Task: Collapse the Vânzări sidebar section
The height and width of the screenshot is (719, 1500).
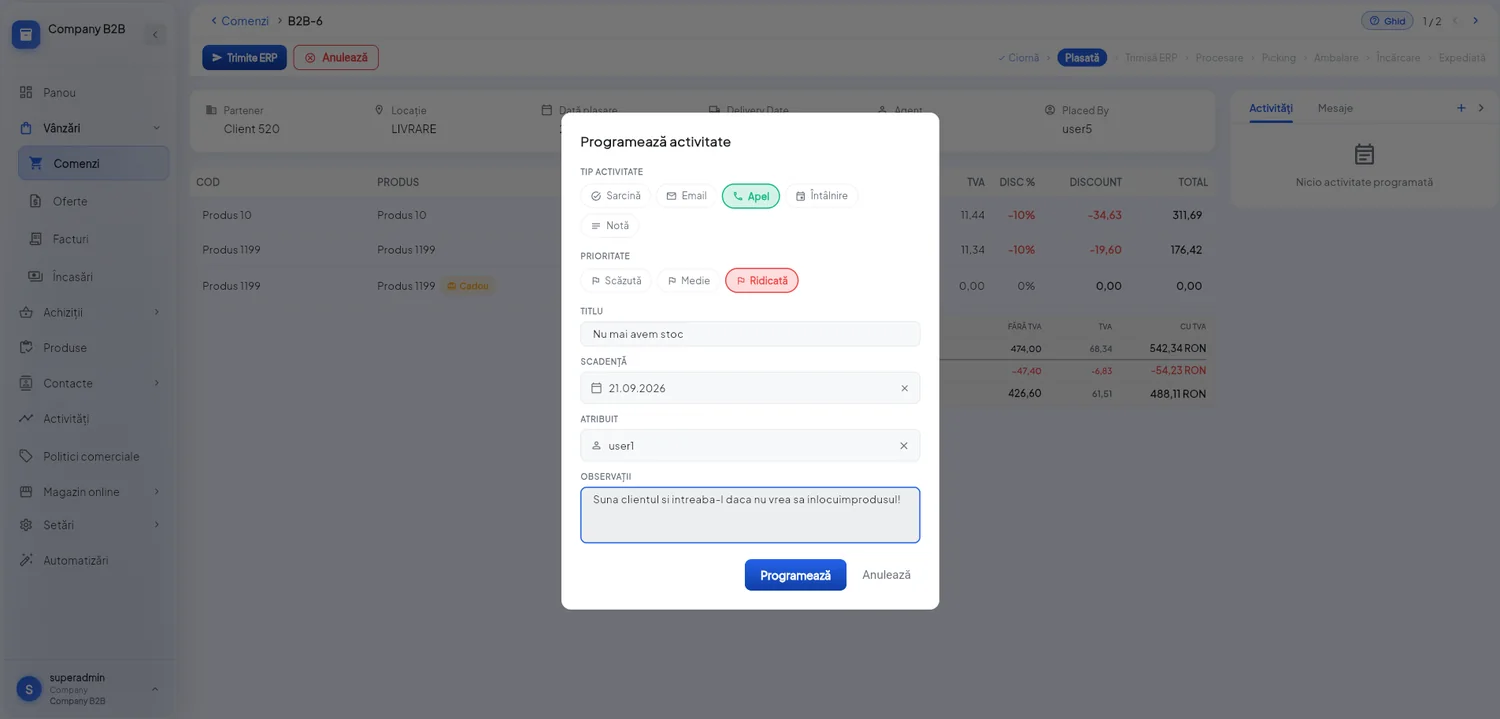Action: (93, 128)
